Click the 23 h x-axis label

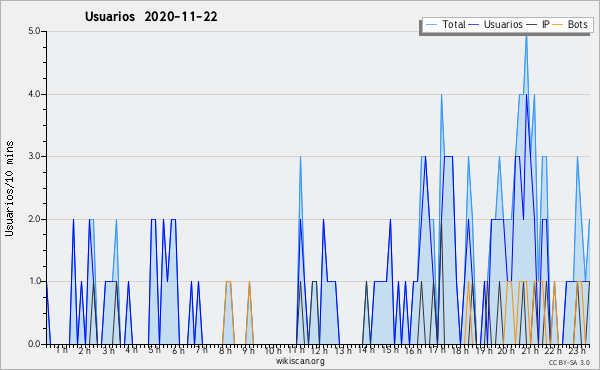point(577,350)
